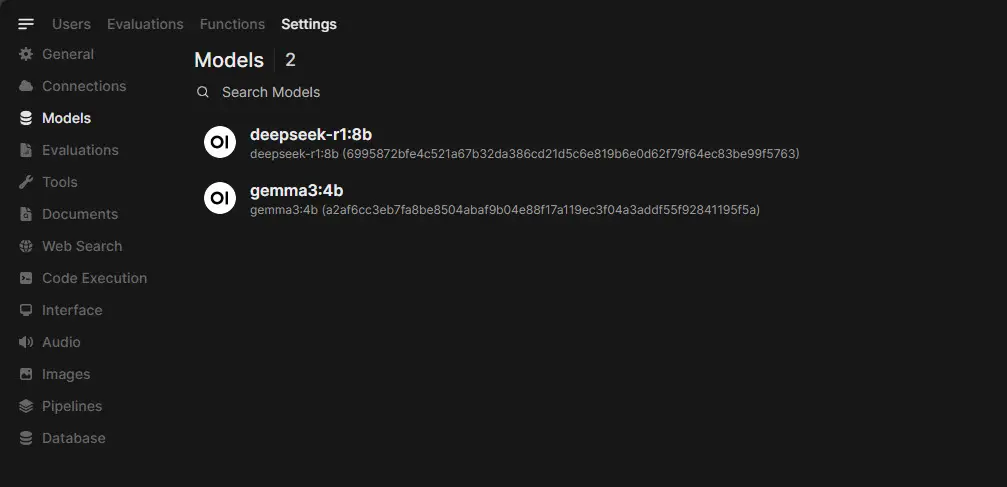The image size is (1007, 487).
Task: Click the Web Search globe icon
Action: 26,246
